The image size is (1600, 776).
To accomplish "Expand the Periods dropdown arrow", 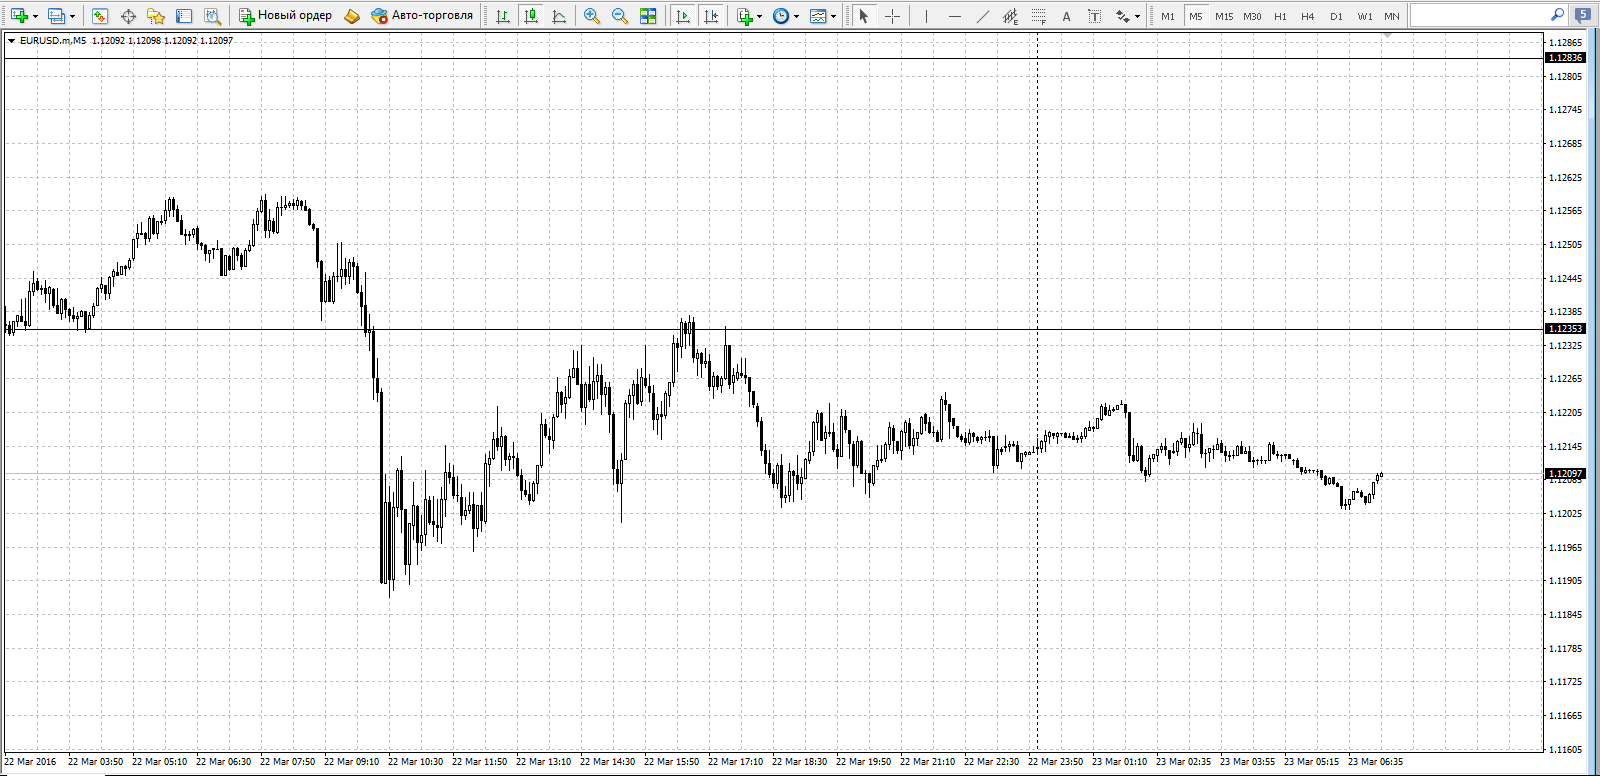I will point(797,17).
